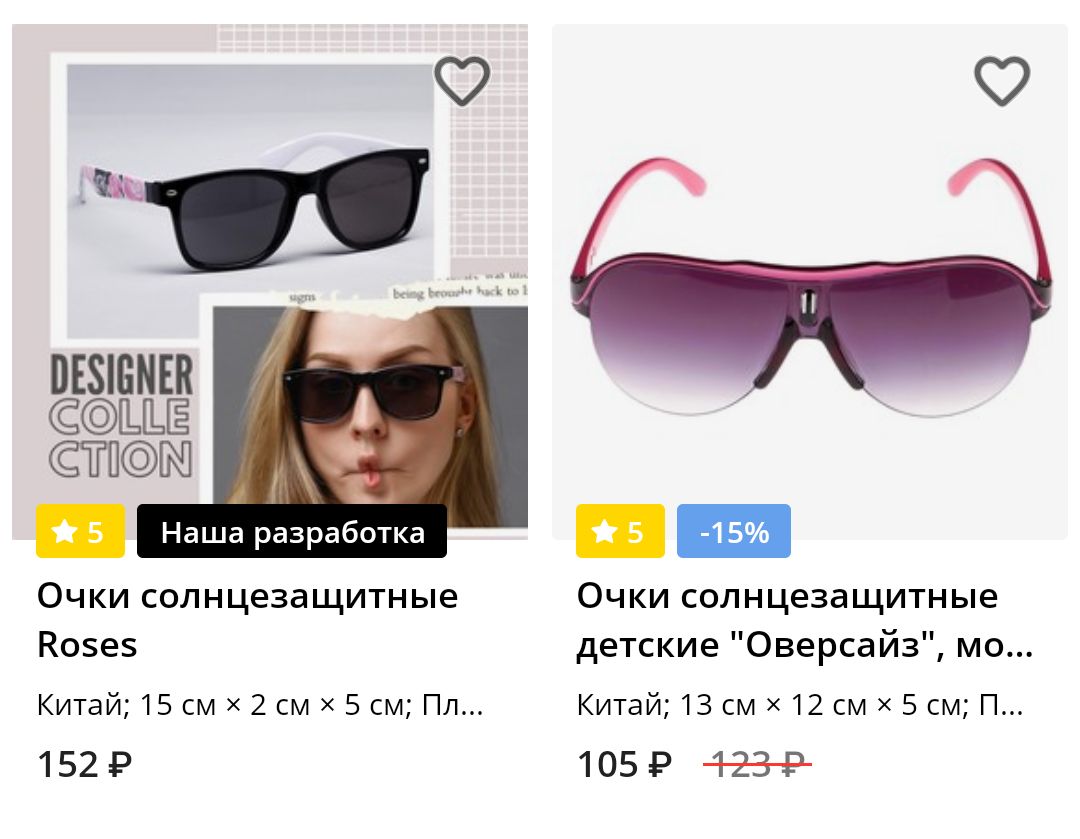Image resolution: width=1080 pixels, height=839 pixels.
Task: Open the pink kids sunglasses product image
Action: point(810,282)
